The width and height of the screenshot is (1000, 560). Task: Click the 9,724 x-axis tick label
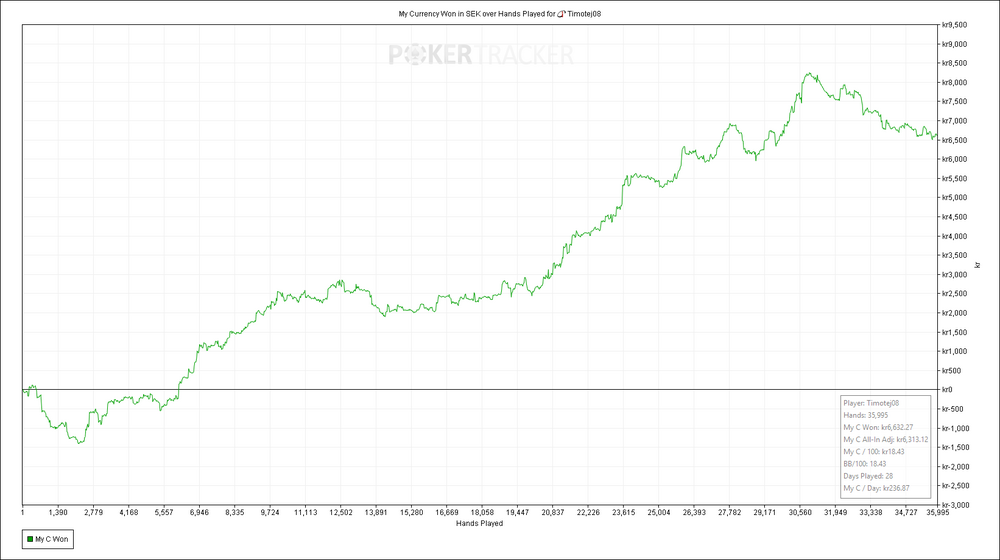tap(270, 512)
